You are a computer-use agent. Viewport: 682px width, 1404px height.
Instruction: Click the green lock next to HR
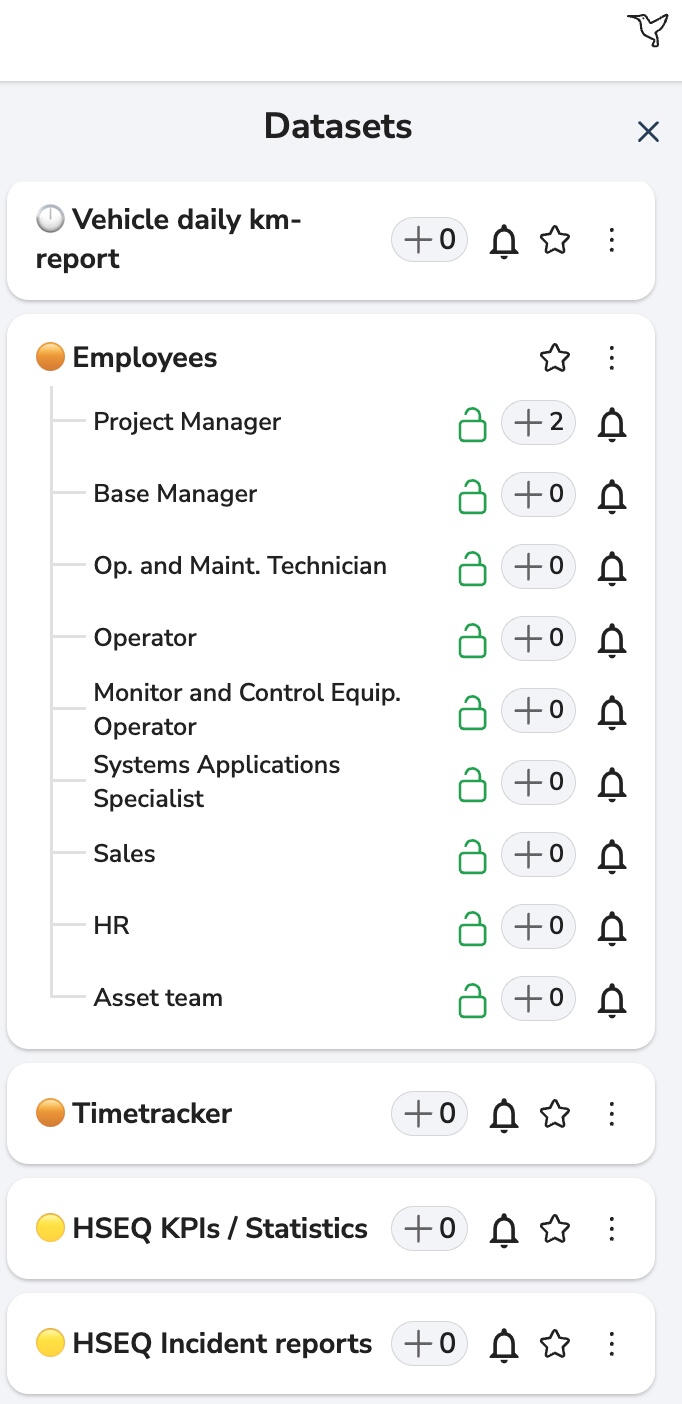coord(472,928)
